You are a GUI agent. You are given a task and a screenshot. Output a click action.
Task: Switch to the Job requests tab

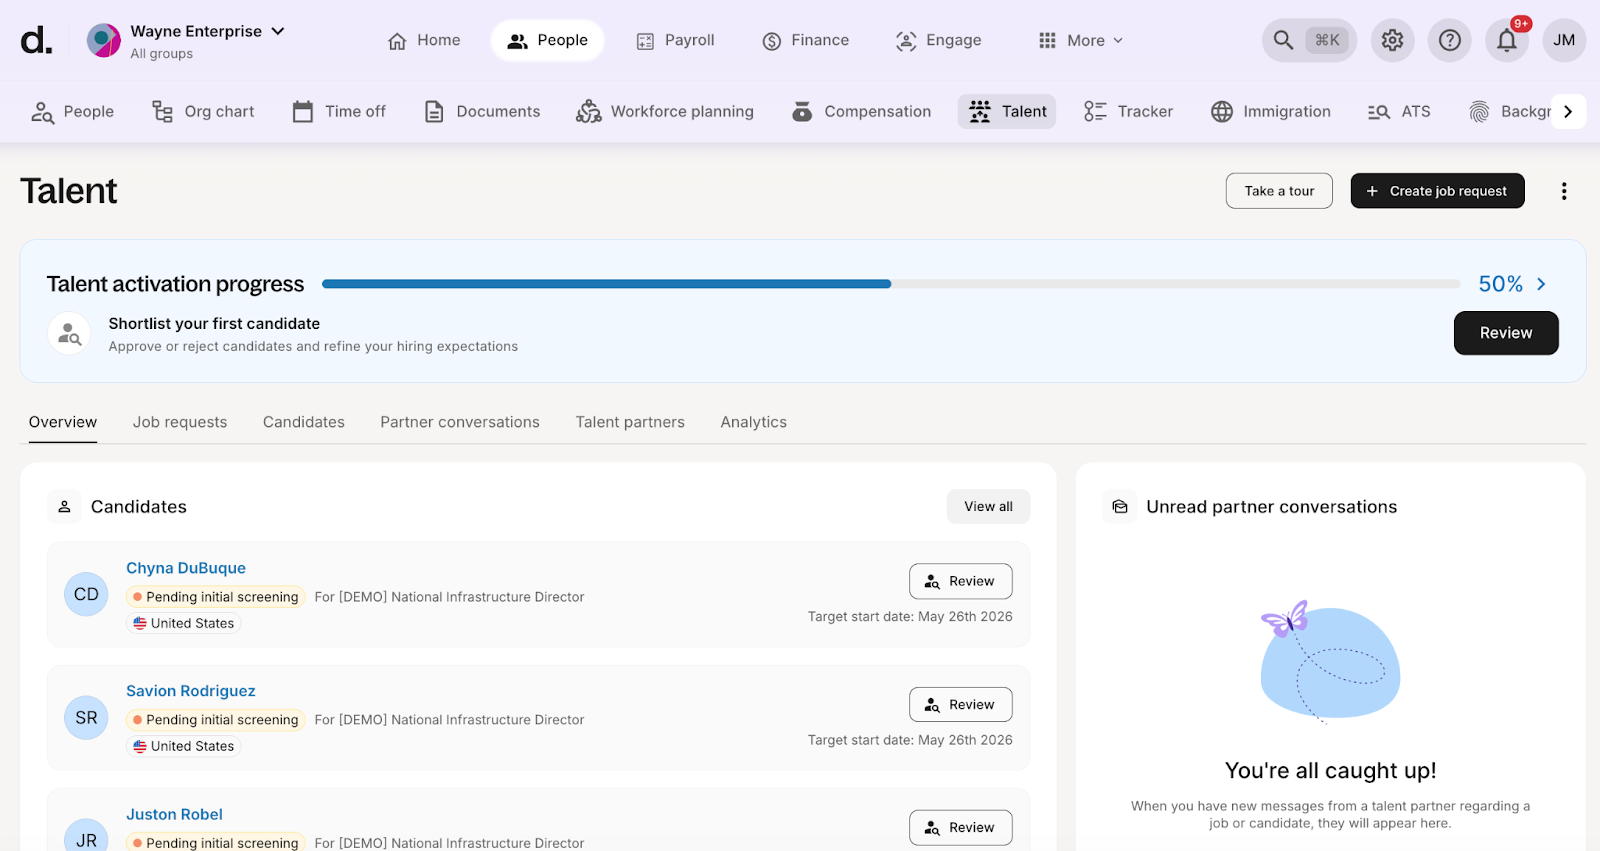(180, 422)
